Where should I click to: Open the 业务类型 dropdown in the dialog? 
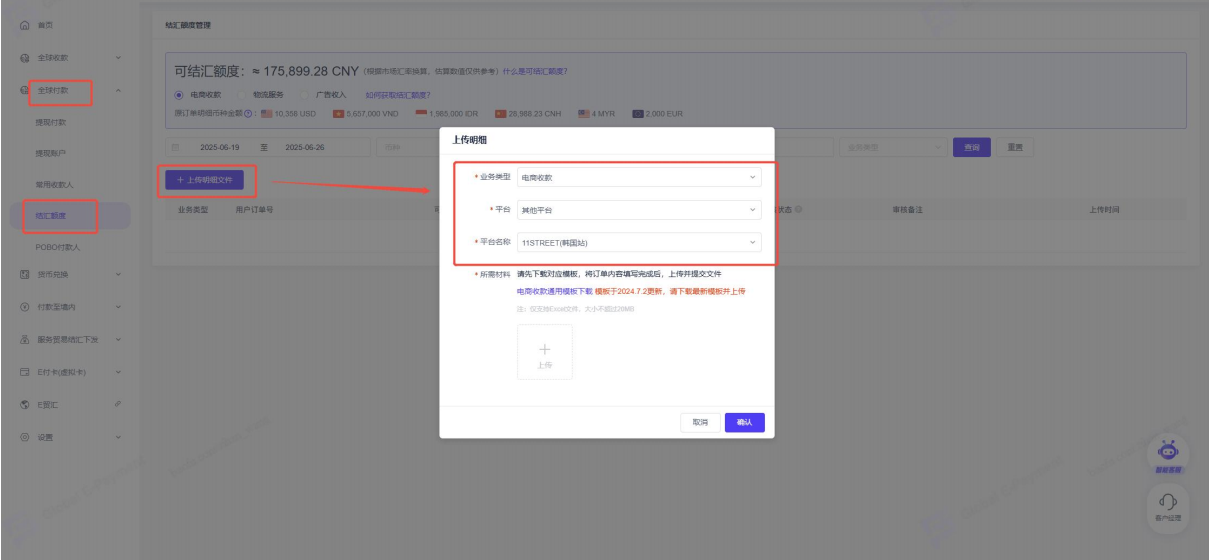pyautogui.click(x=638, y=177)
